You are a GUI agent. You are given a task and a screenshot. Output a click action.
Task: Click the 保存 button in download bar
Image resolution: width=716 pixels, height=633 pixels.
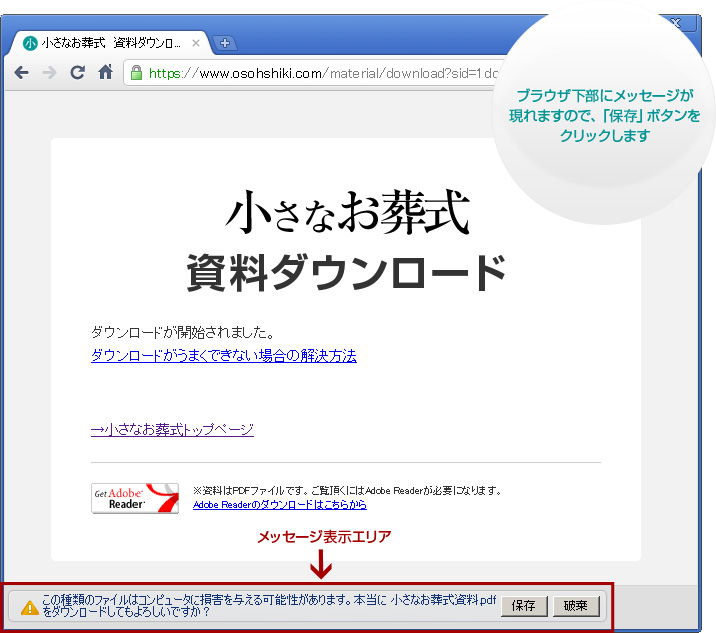click(524, 606)
